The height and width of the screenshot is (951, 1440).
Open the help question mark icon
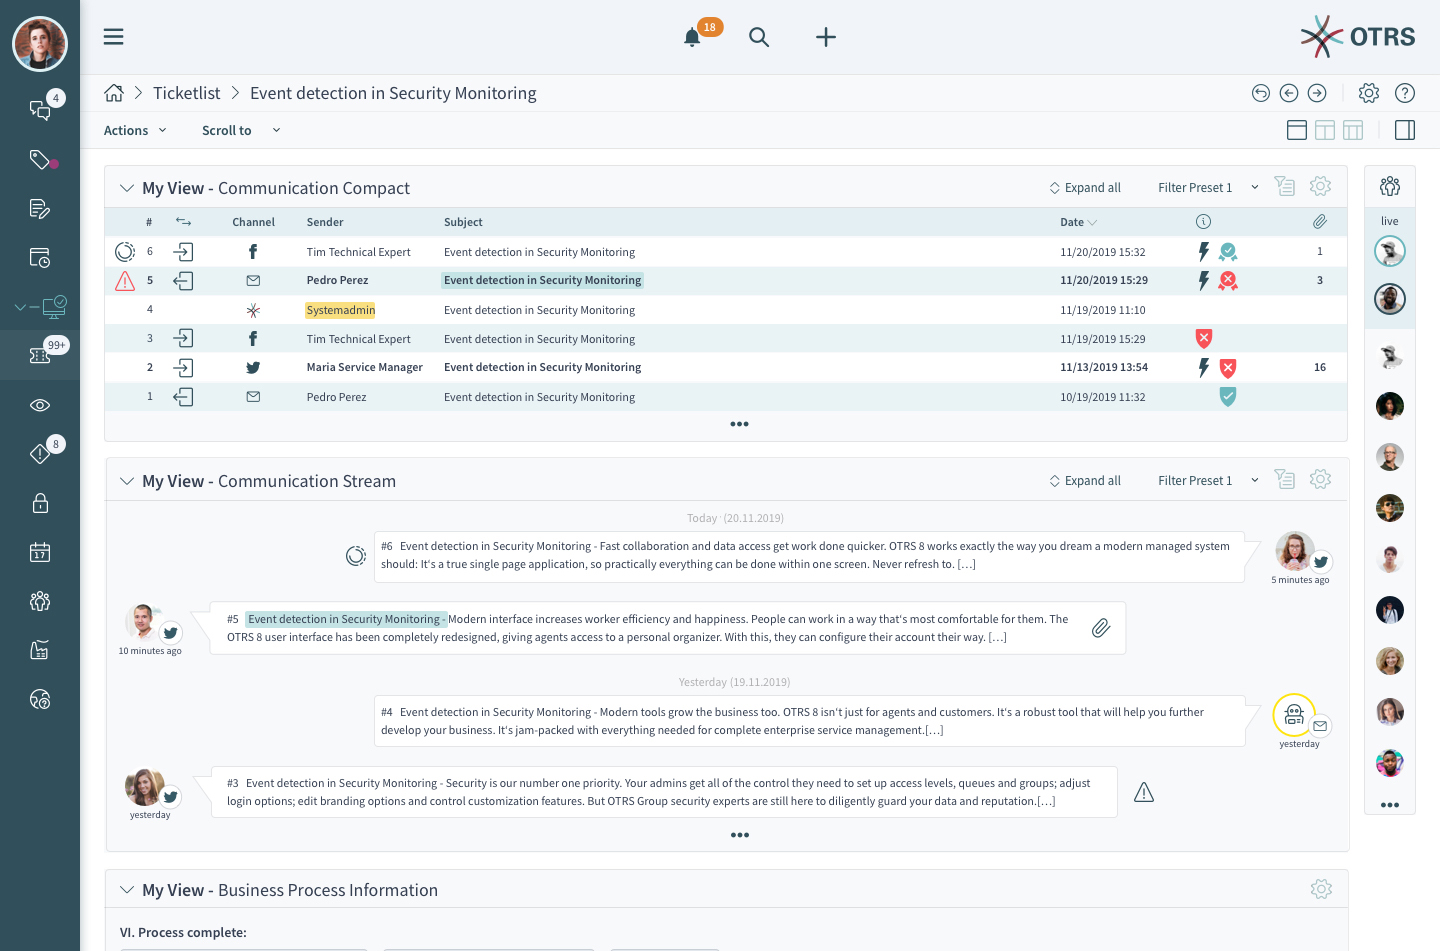point(1405,93)
